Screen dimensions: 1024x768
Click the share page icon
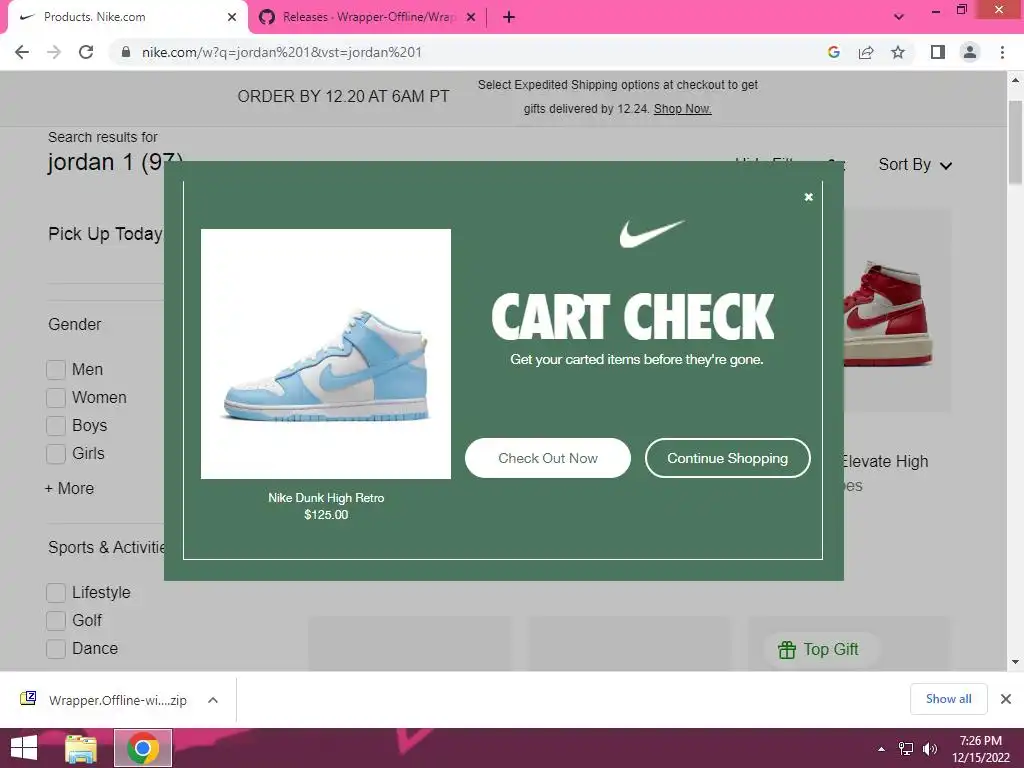tap(866, 52)
